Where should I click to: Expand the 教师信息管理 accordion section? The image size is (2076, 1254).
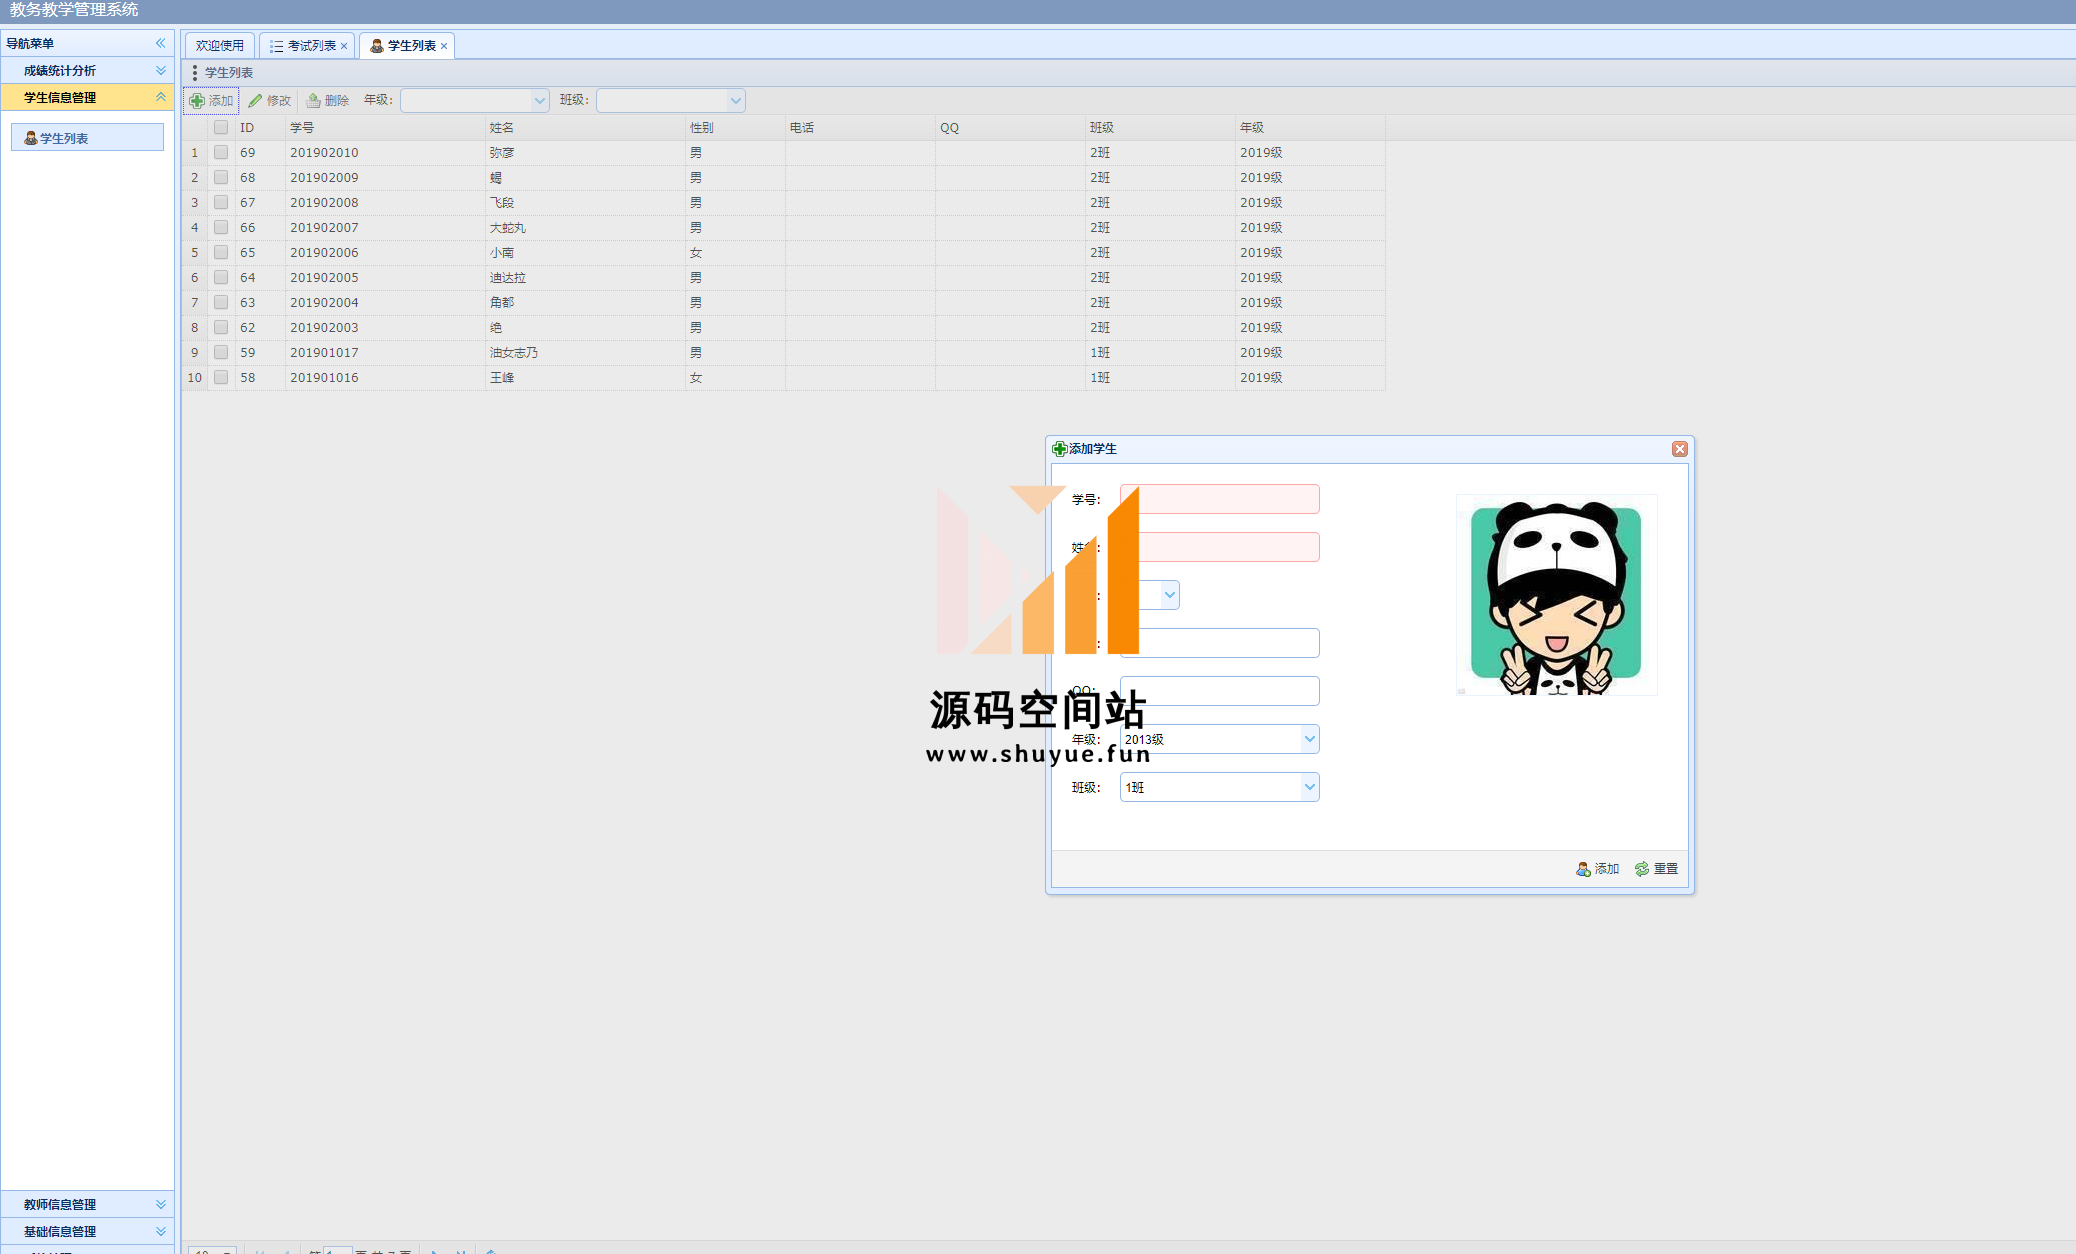87,1204
